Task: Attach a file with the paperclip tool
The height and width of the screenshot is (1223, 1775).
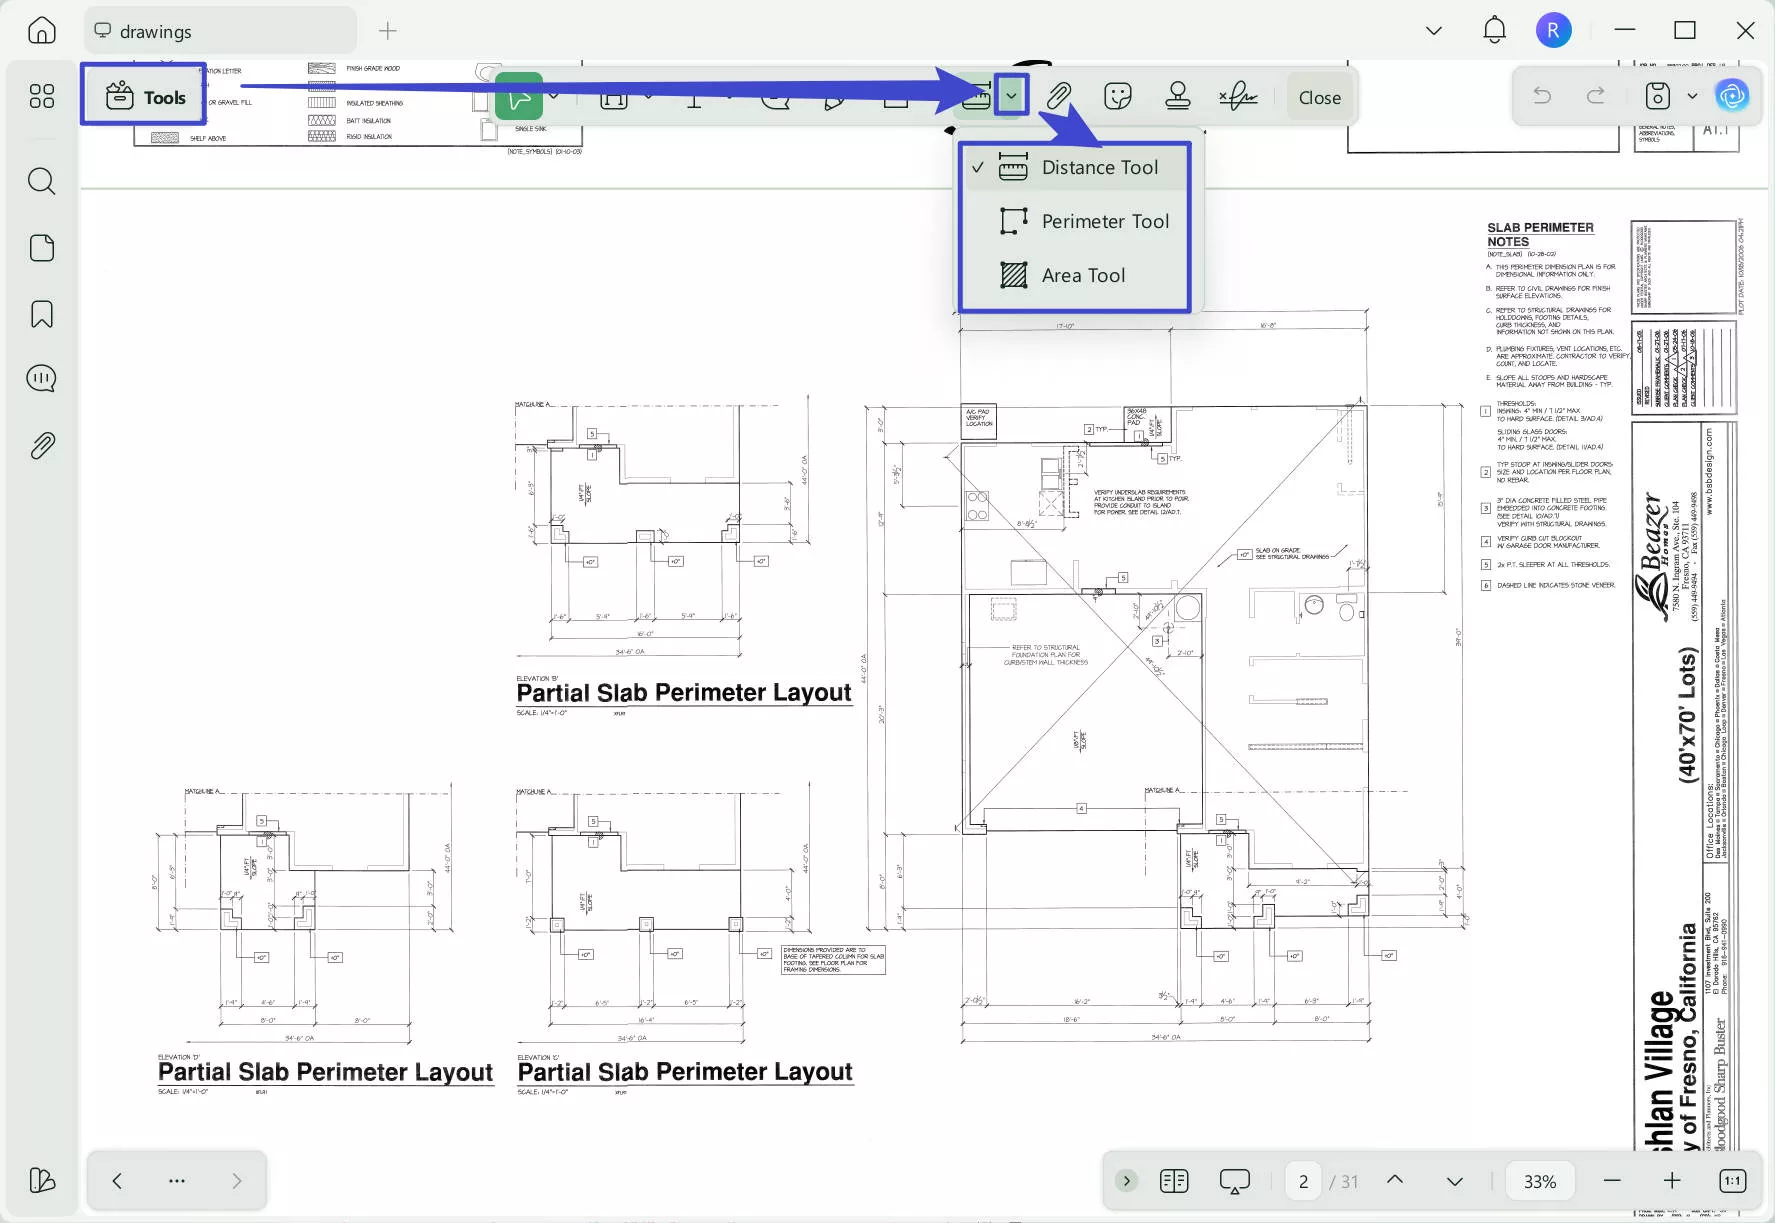Action: (x=1057, y=96)
